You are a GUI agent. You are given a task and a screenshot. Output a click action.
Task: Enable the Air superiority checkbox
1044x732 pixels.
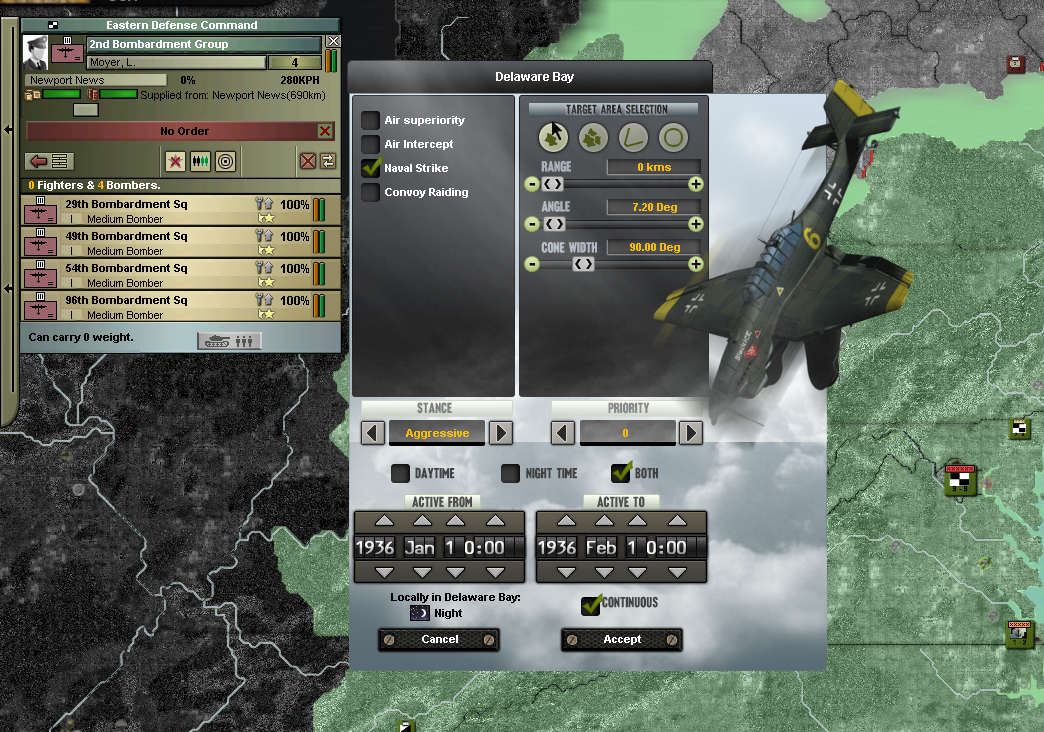370,120
